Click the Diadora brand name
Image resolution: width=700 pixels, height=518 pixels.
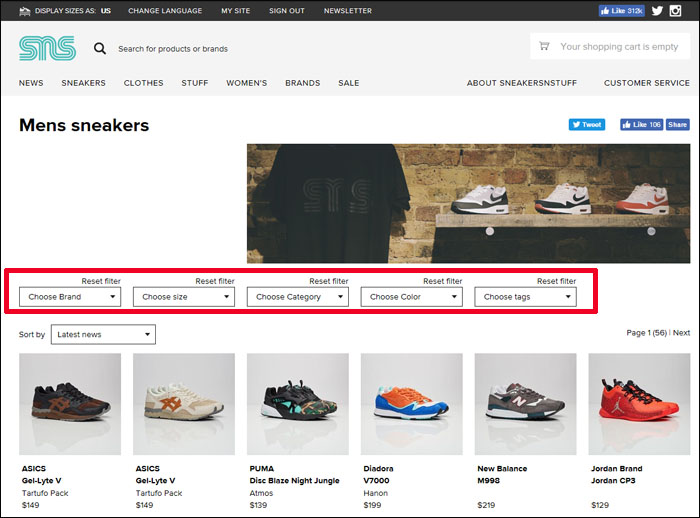click(379, 468)
